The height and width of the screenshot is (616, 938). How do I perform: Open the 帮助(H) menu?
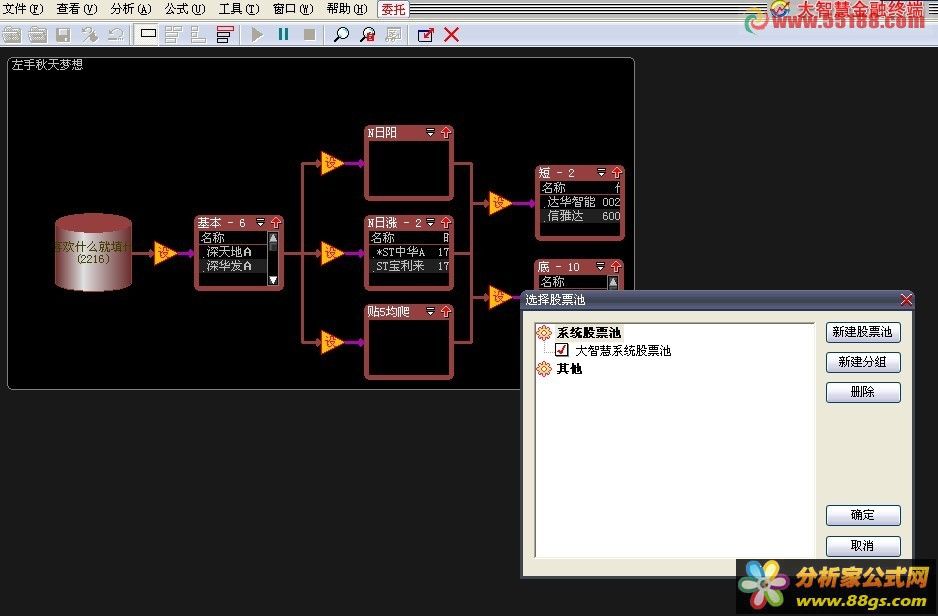[347, 9]
